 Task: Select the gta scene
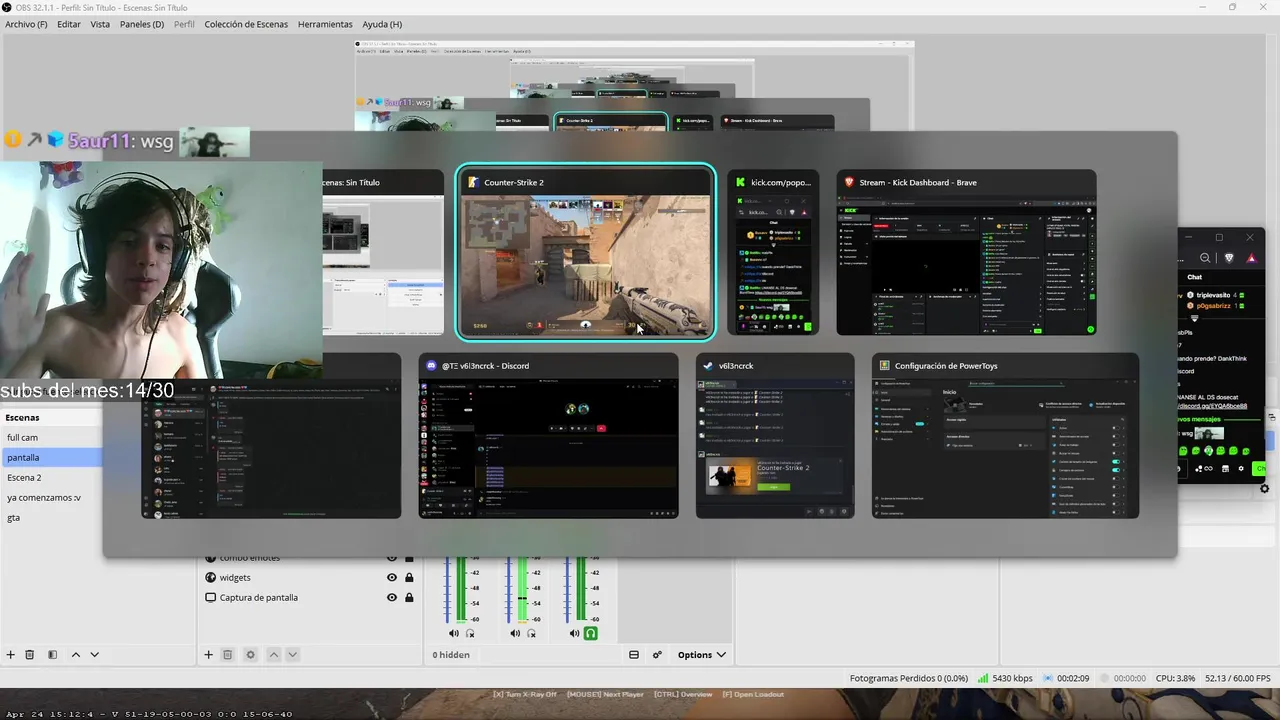[50, 517]
